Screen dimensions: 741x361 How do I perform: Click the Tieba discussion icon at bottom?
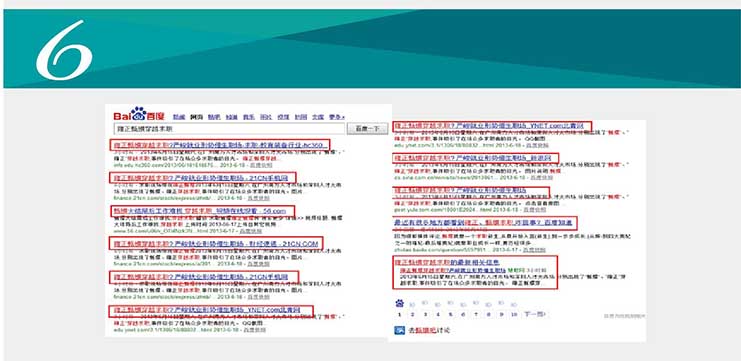pyautogui.click(x=399, y=330)
